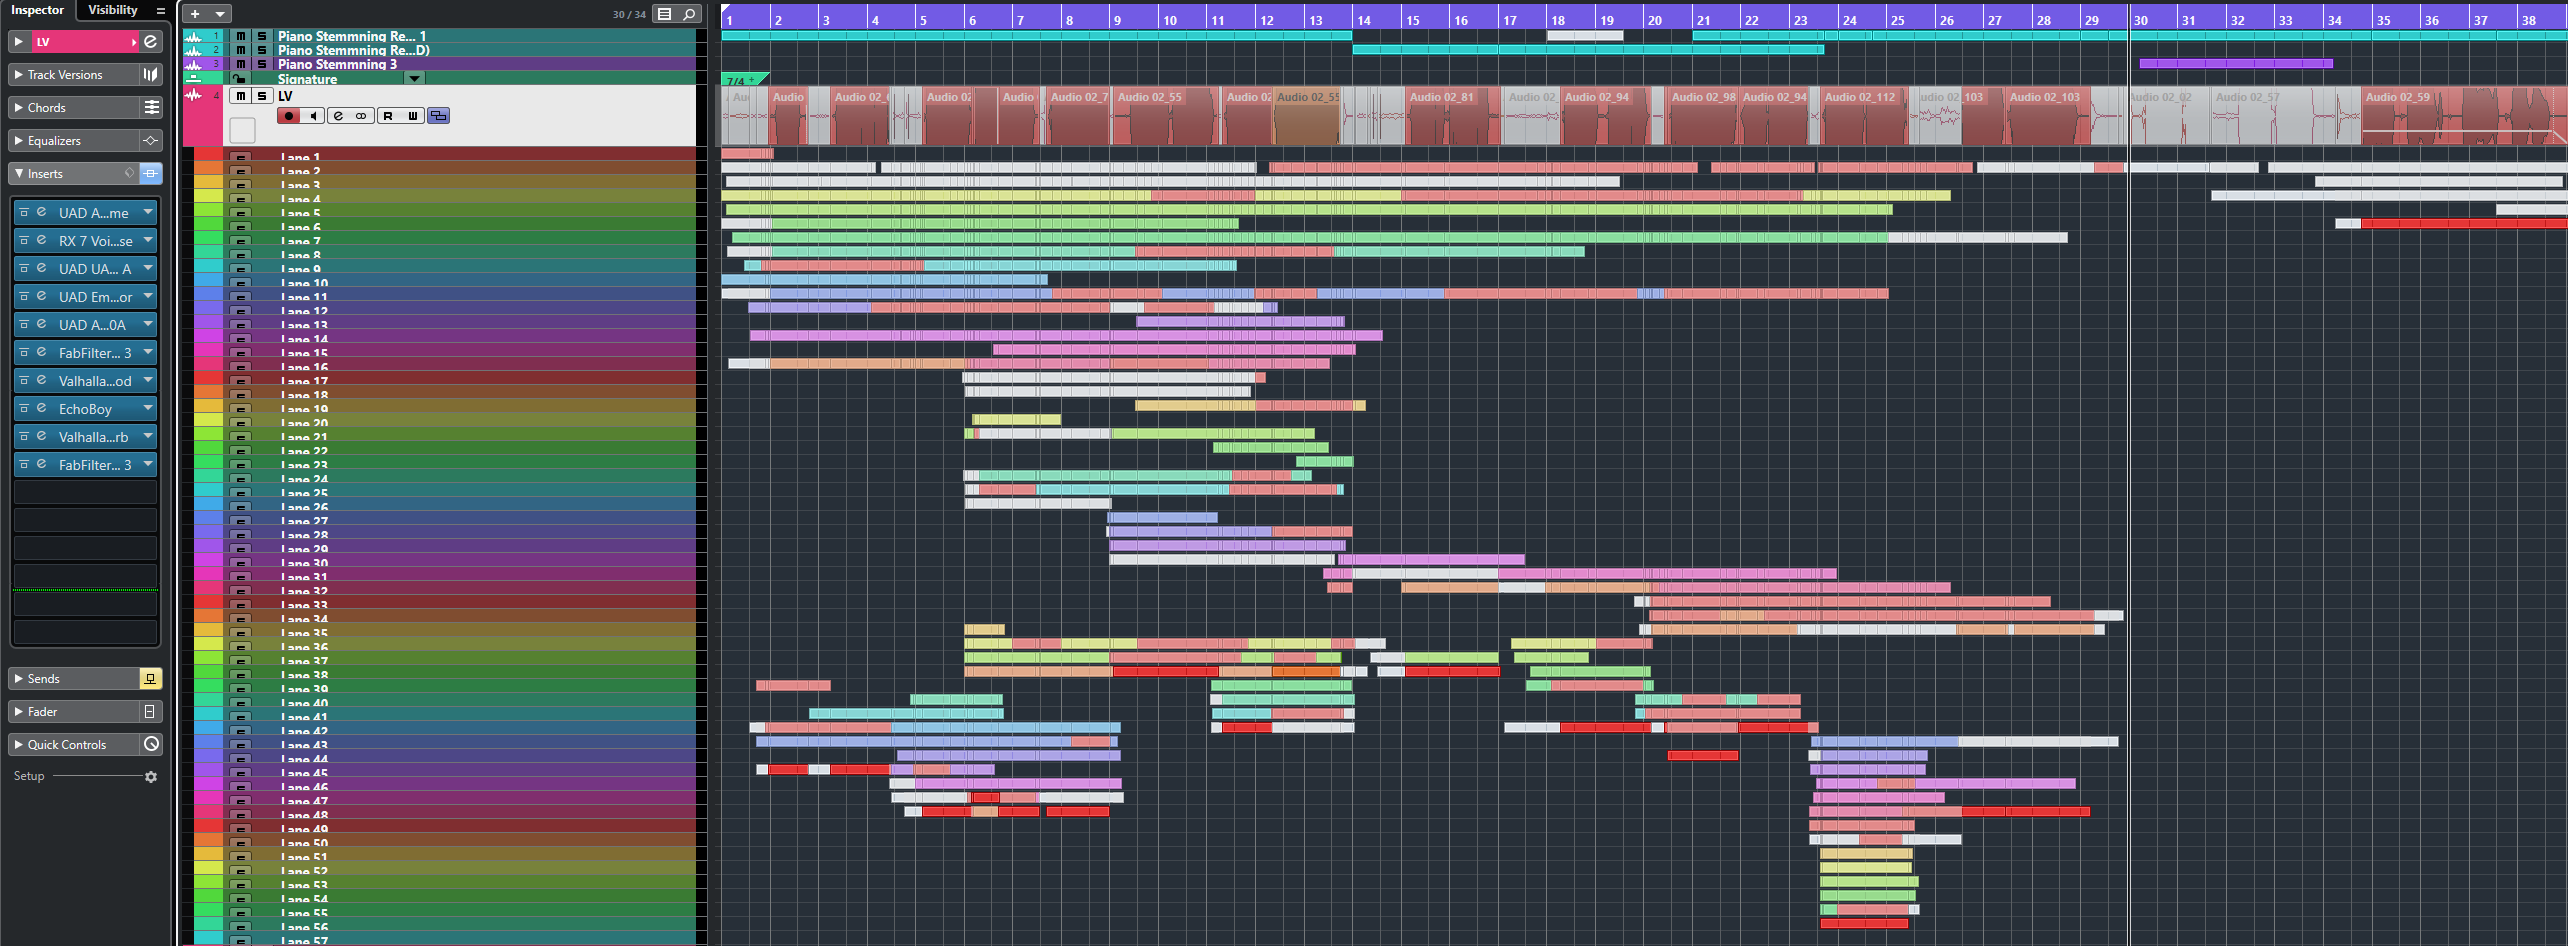Click the Record Enable button on the LV track
The width and height of the screenshot is (2568, 946).
[289, 116]
